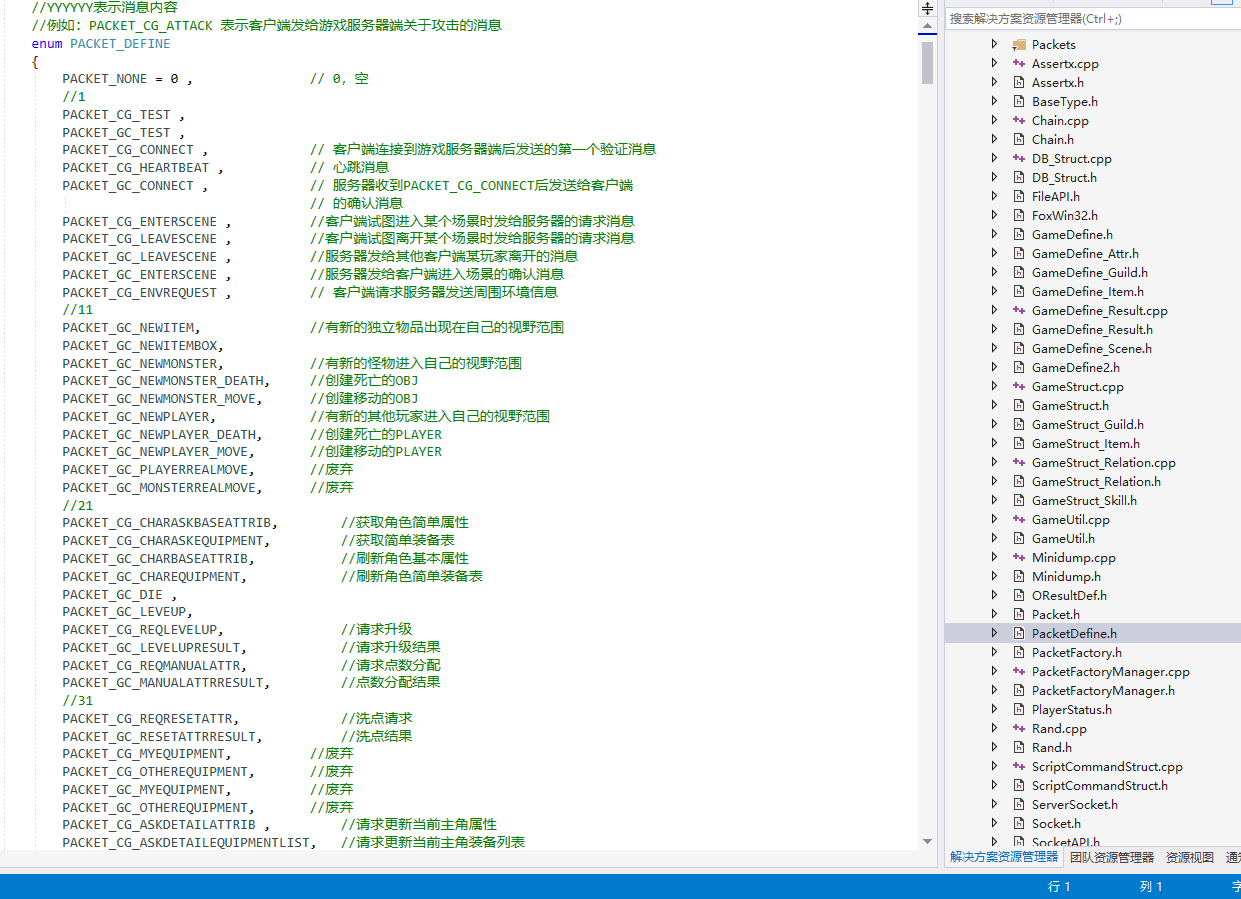Click the PacketFactory.h header icon
Viewport: 1241px width, 899px height.
pyautogui.click(x=1019, y=653)
